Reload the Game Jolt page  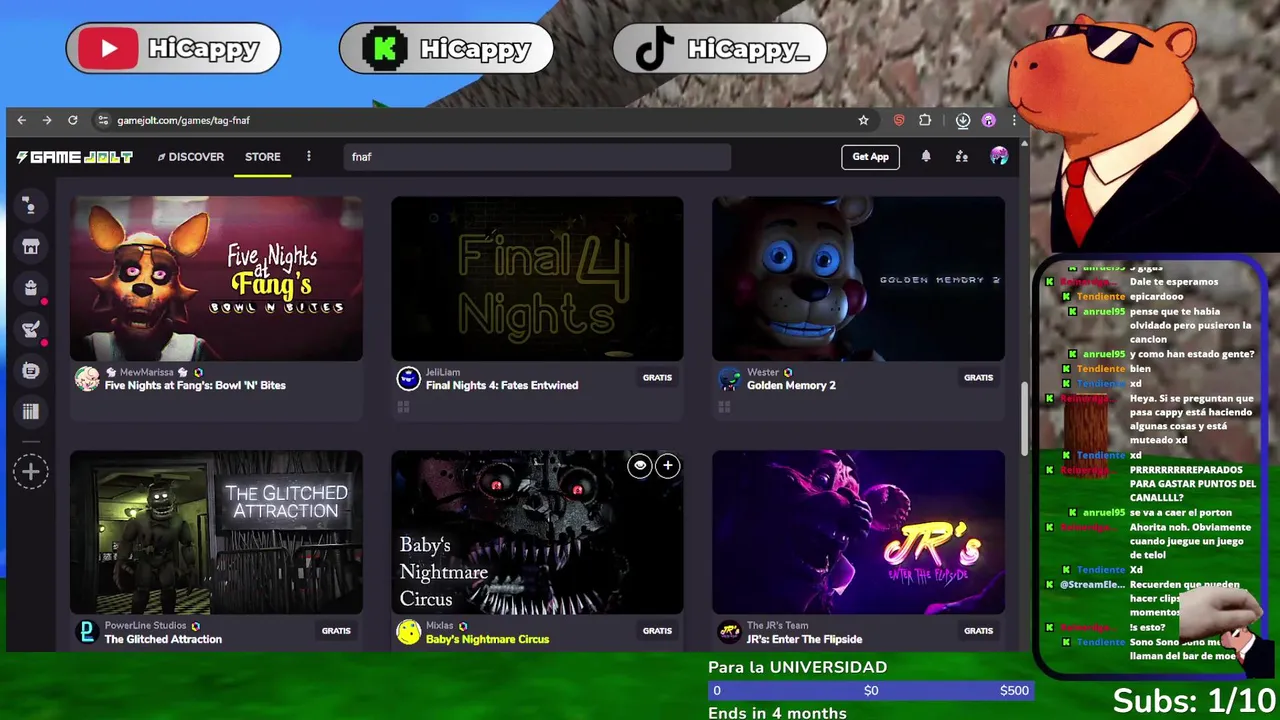pos(72,120)
